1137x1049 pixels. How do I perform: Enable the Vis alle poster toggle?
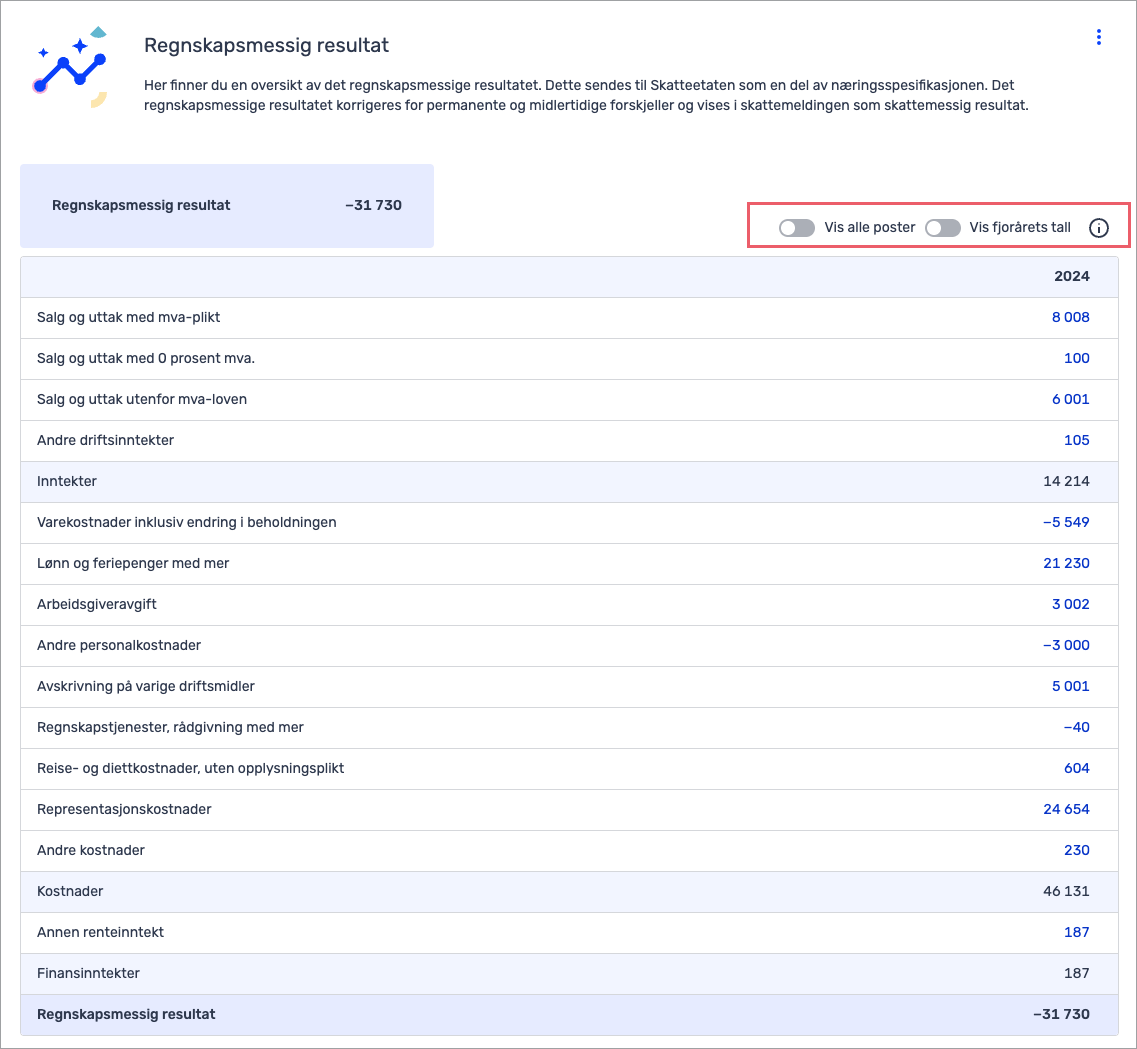pos(797,228)
